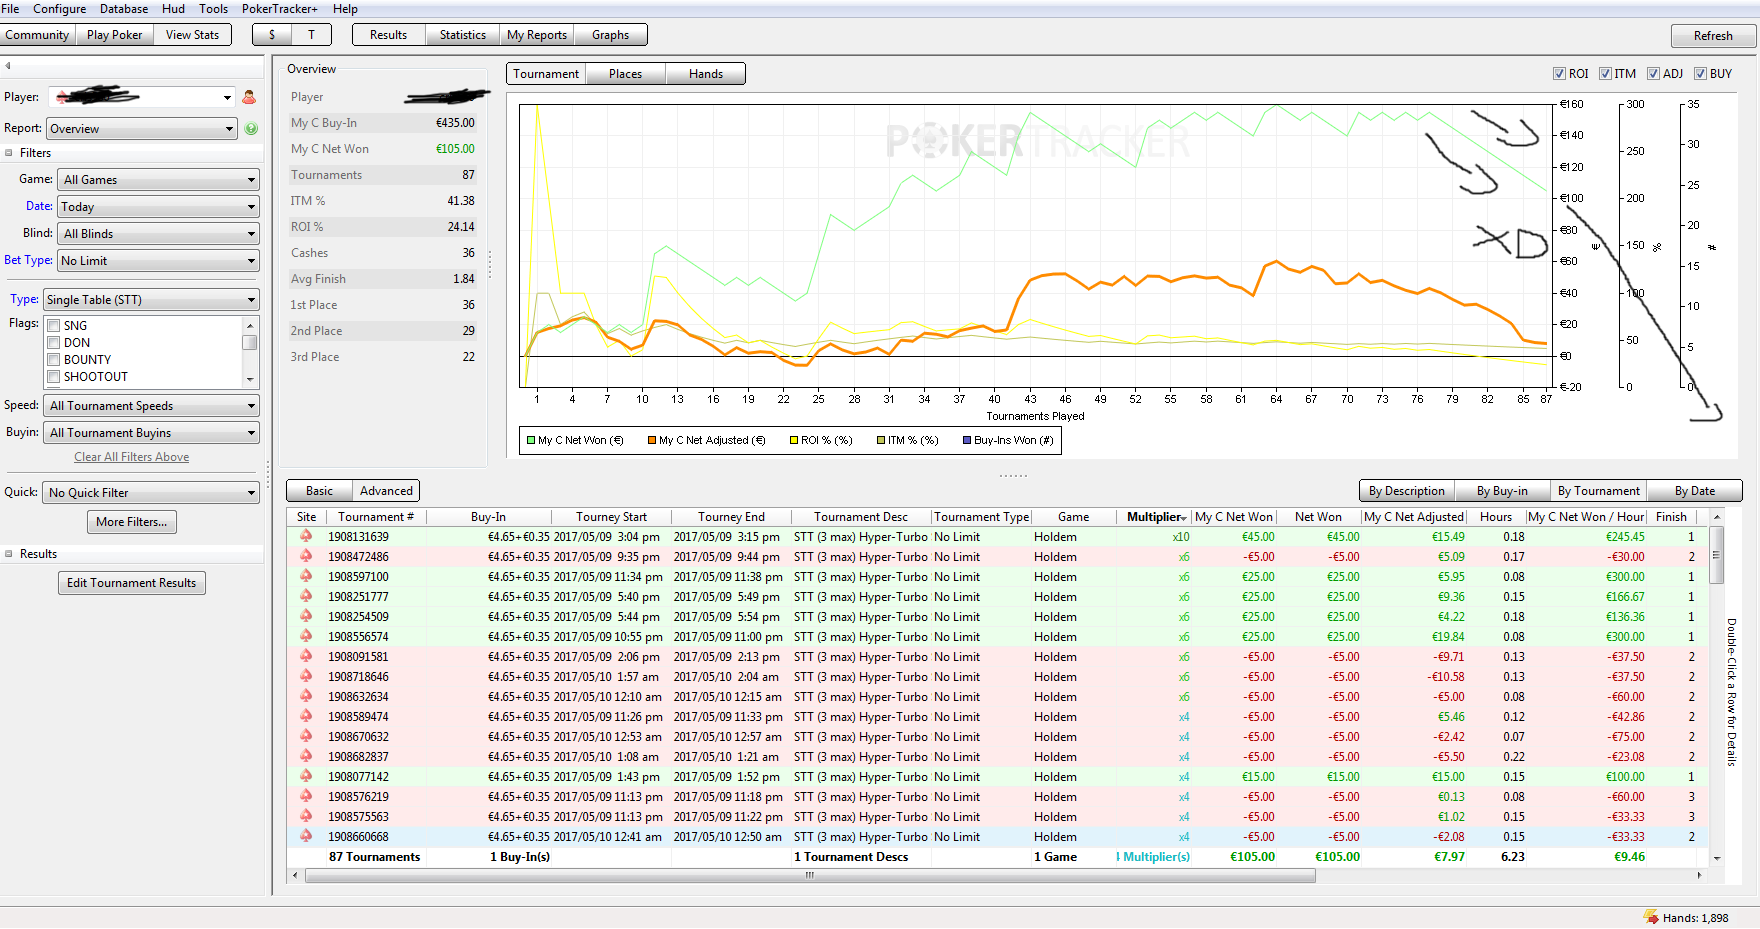Click the site icon for tournament 1908576219

[306, 796]
